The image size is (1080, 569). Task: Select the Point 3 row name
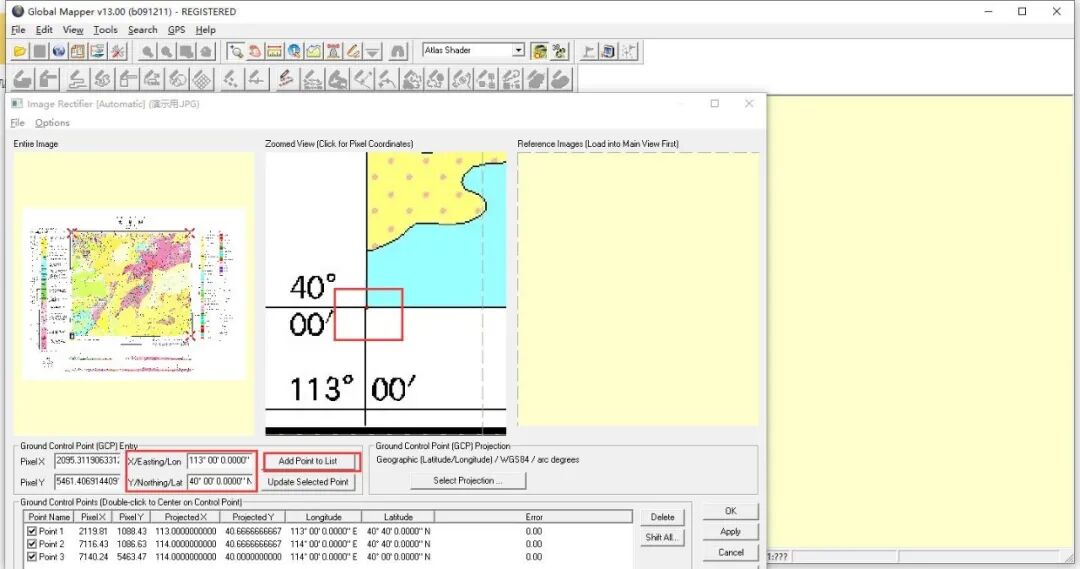tap(51, 556)
